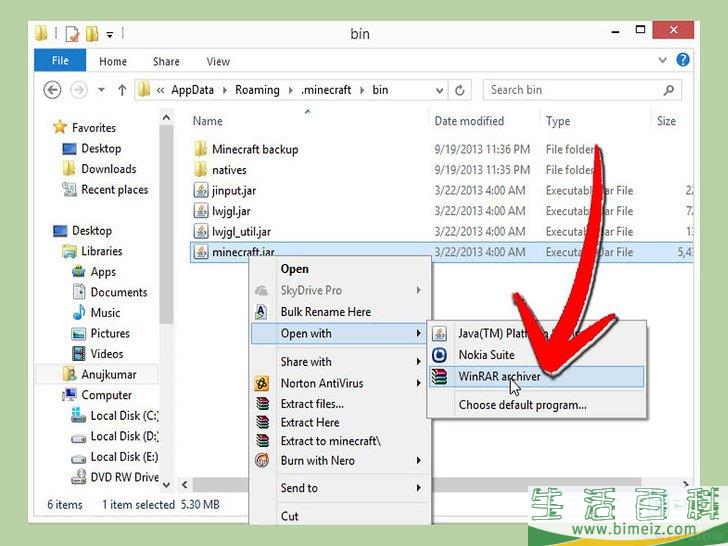The height and width of the screenshot is (546, 728).
Task: Select the lwjgl.jar file icon
Action: coord(201,211)
